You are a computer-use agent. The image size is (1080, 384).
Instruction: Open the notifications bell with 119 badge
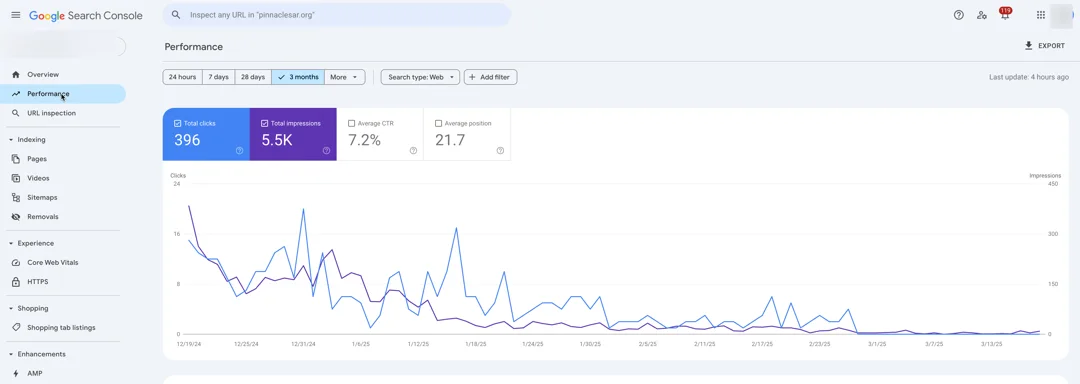(1005, 14)
